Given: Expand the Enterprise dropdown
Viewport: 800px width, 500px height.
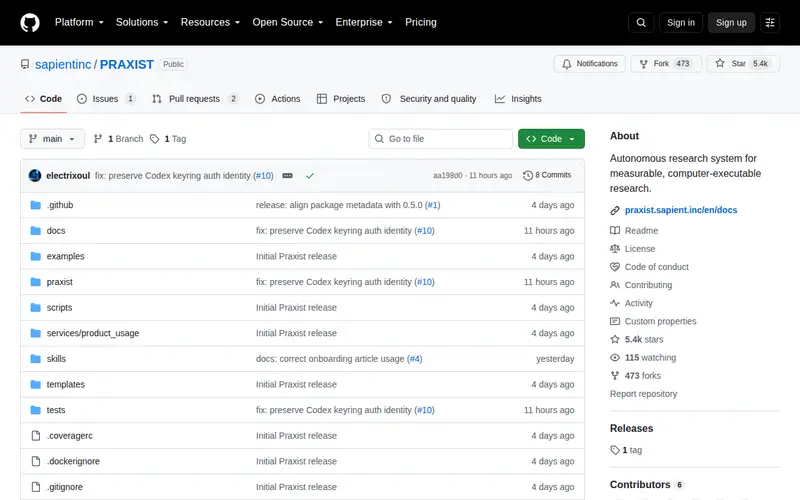Looking at the screenshot, I should (364, 22).
